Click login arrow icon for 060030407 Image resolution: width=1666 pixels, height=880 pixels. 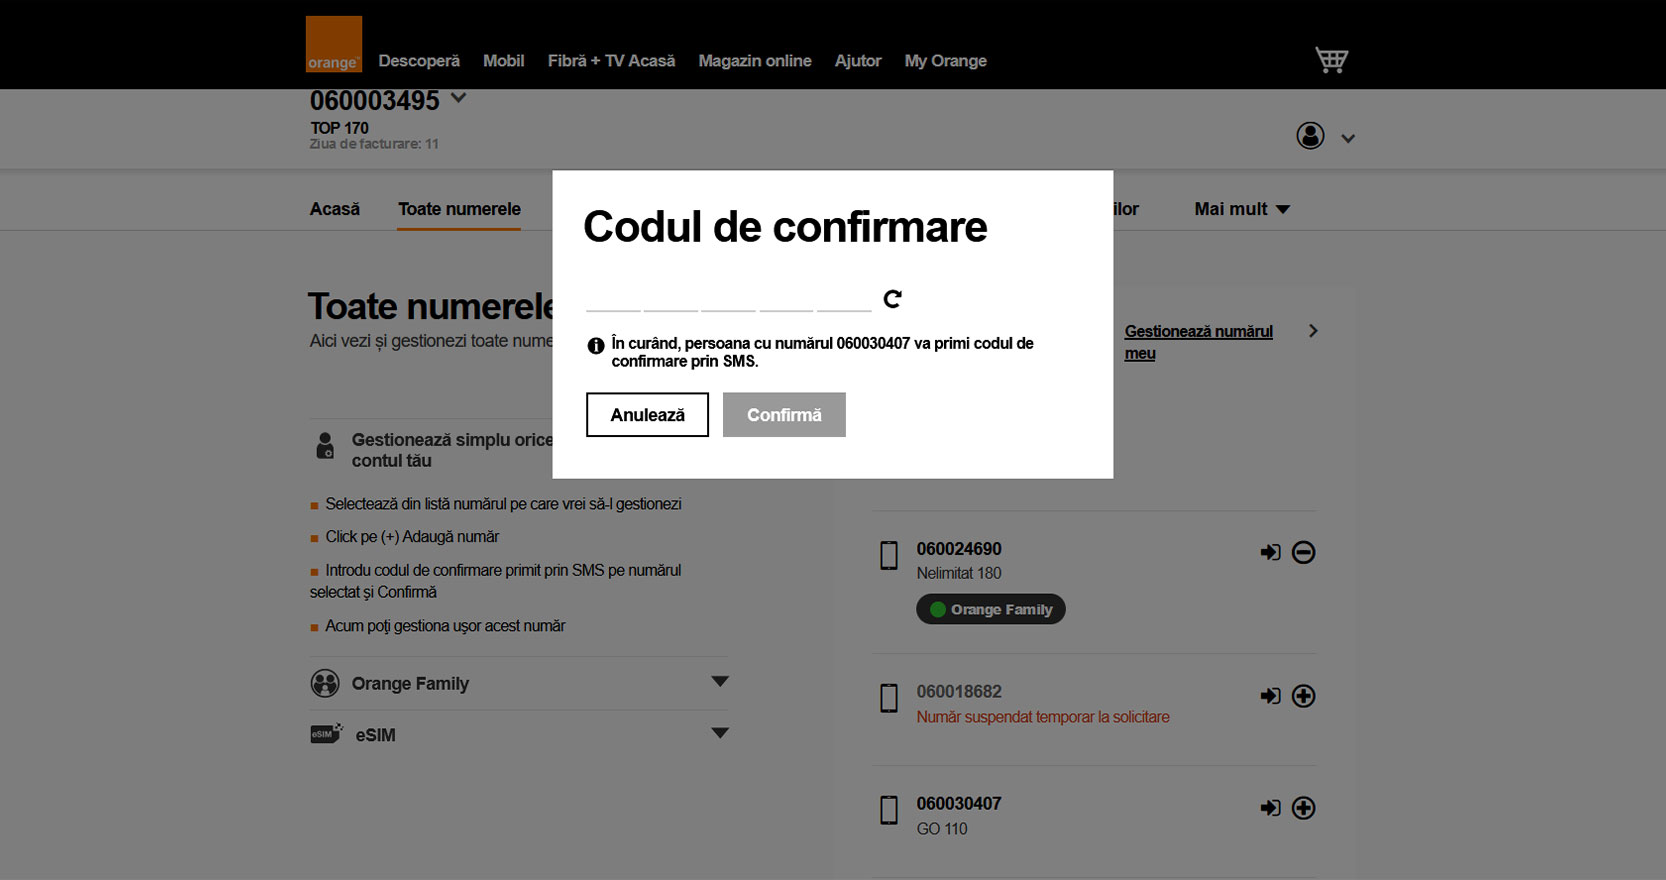1270,808
